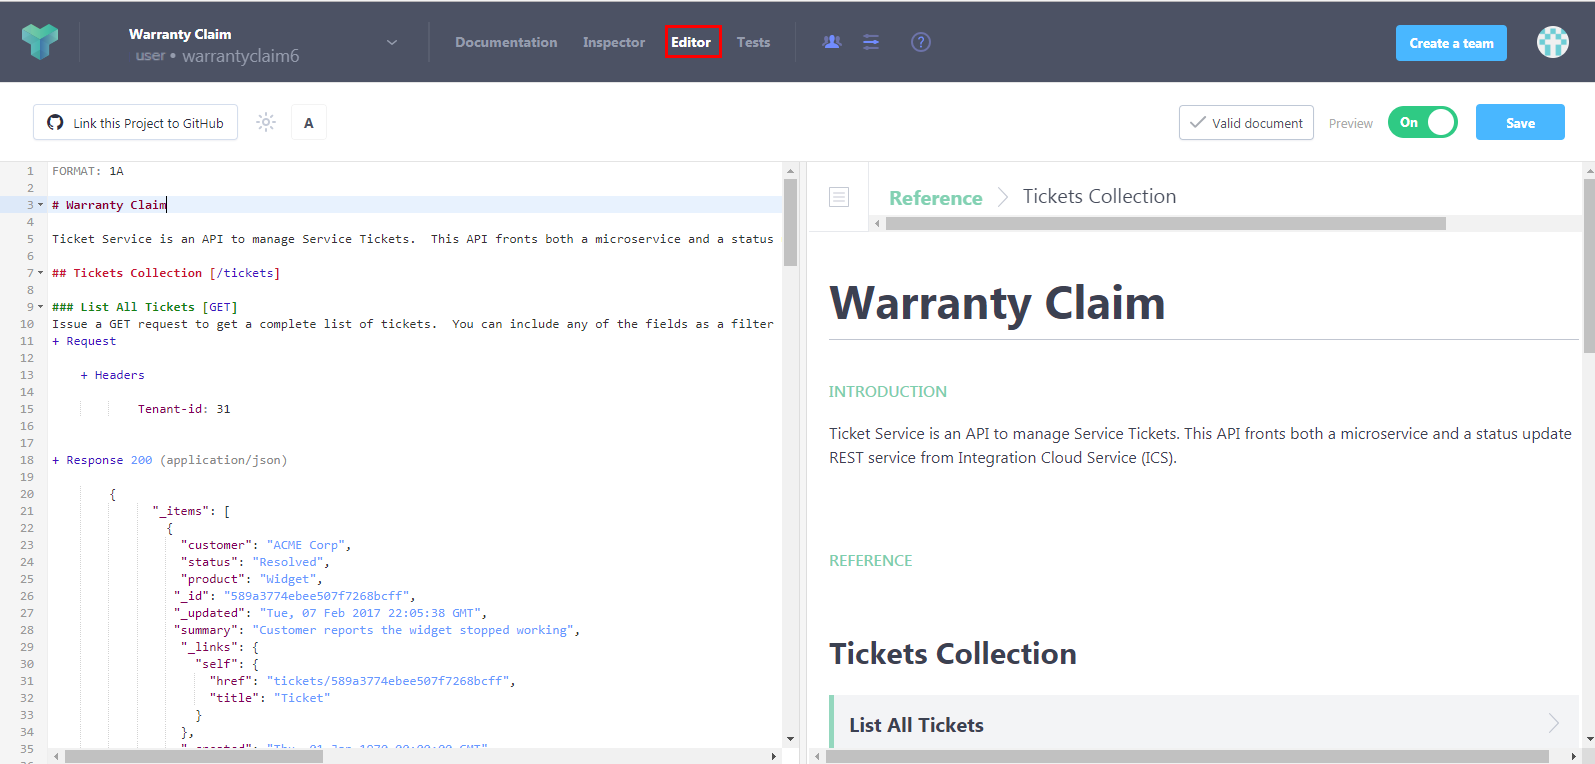Click the "title": "Ticket" line
Image resolution: width=1595 pixels, height=764 pixels.
270,698
